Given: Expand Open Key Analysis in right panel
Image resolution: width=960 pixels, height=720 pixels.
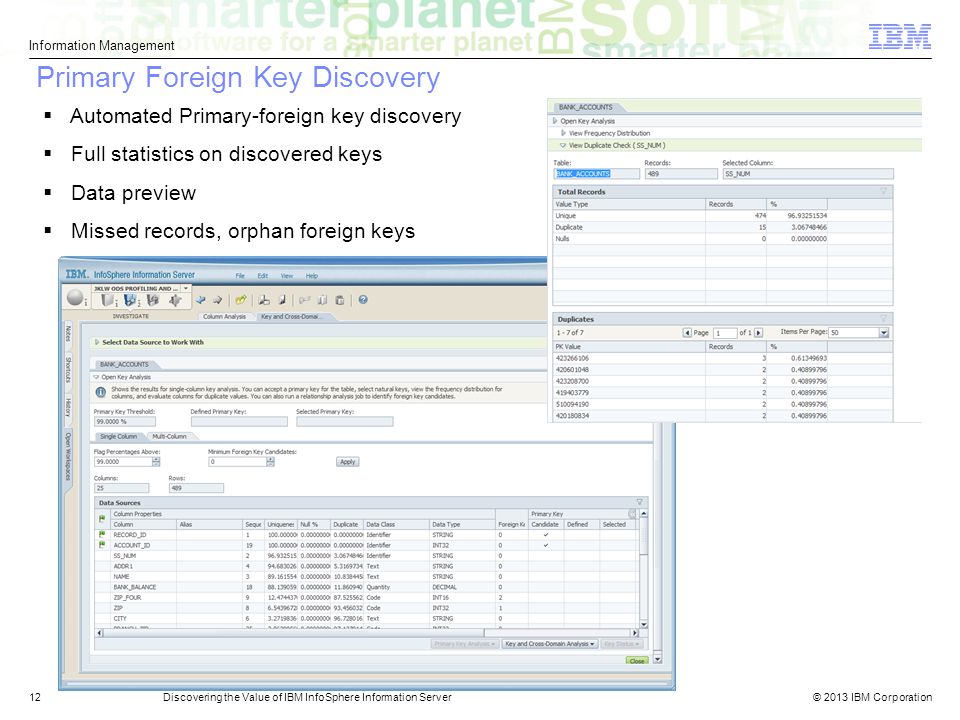Looking at the screenshot, I should pos(555,121).
